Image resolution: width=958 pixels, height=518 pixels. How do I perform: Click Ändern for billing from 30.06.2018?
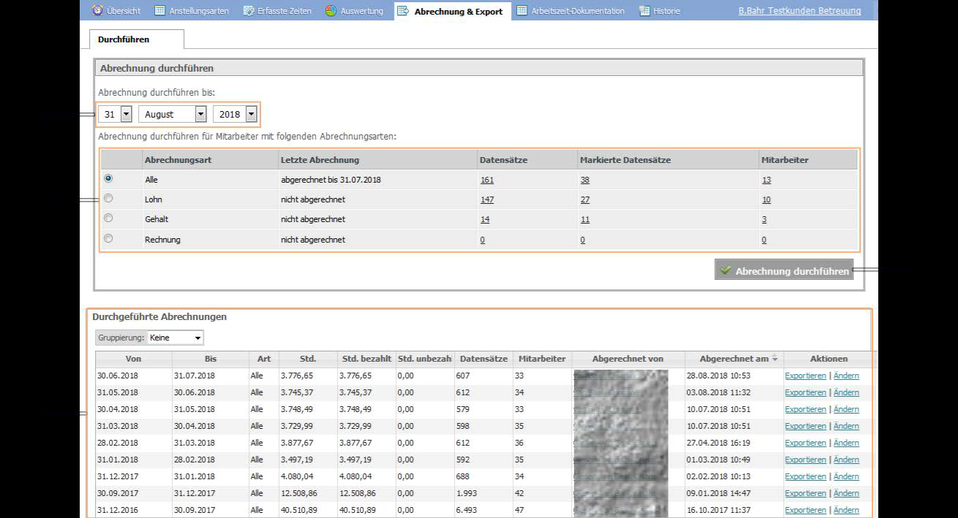tap(846, 376)
